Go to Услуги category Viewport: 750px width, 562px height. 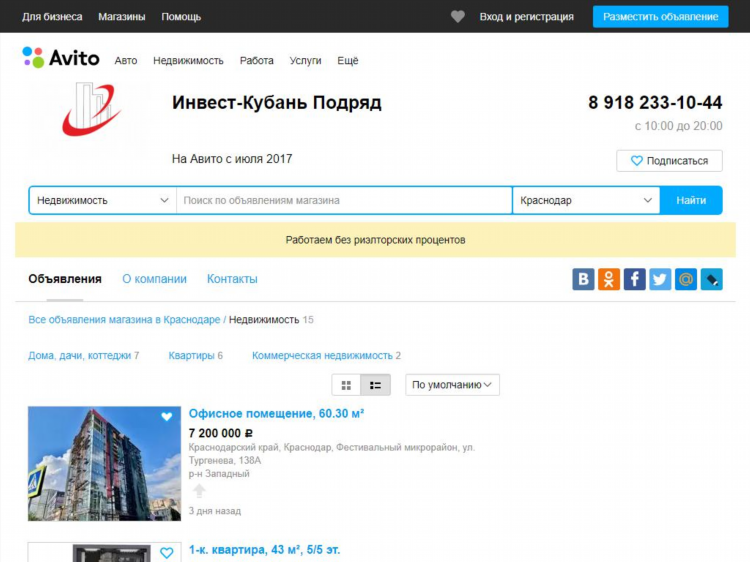coord(305,61)
